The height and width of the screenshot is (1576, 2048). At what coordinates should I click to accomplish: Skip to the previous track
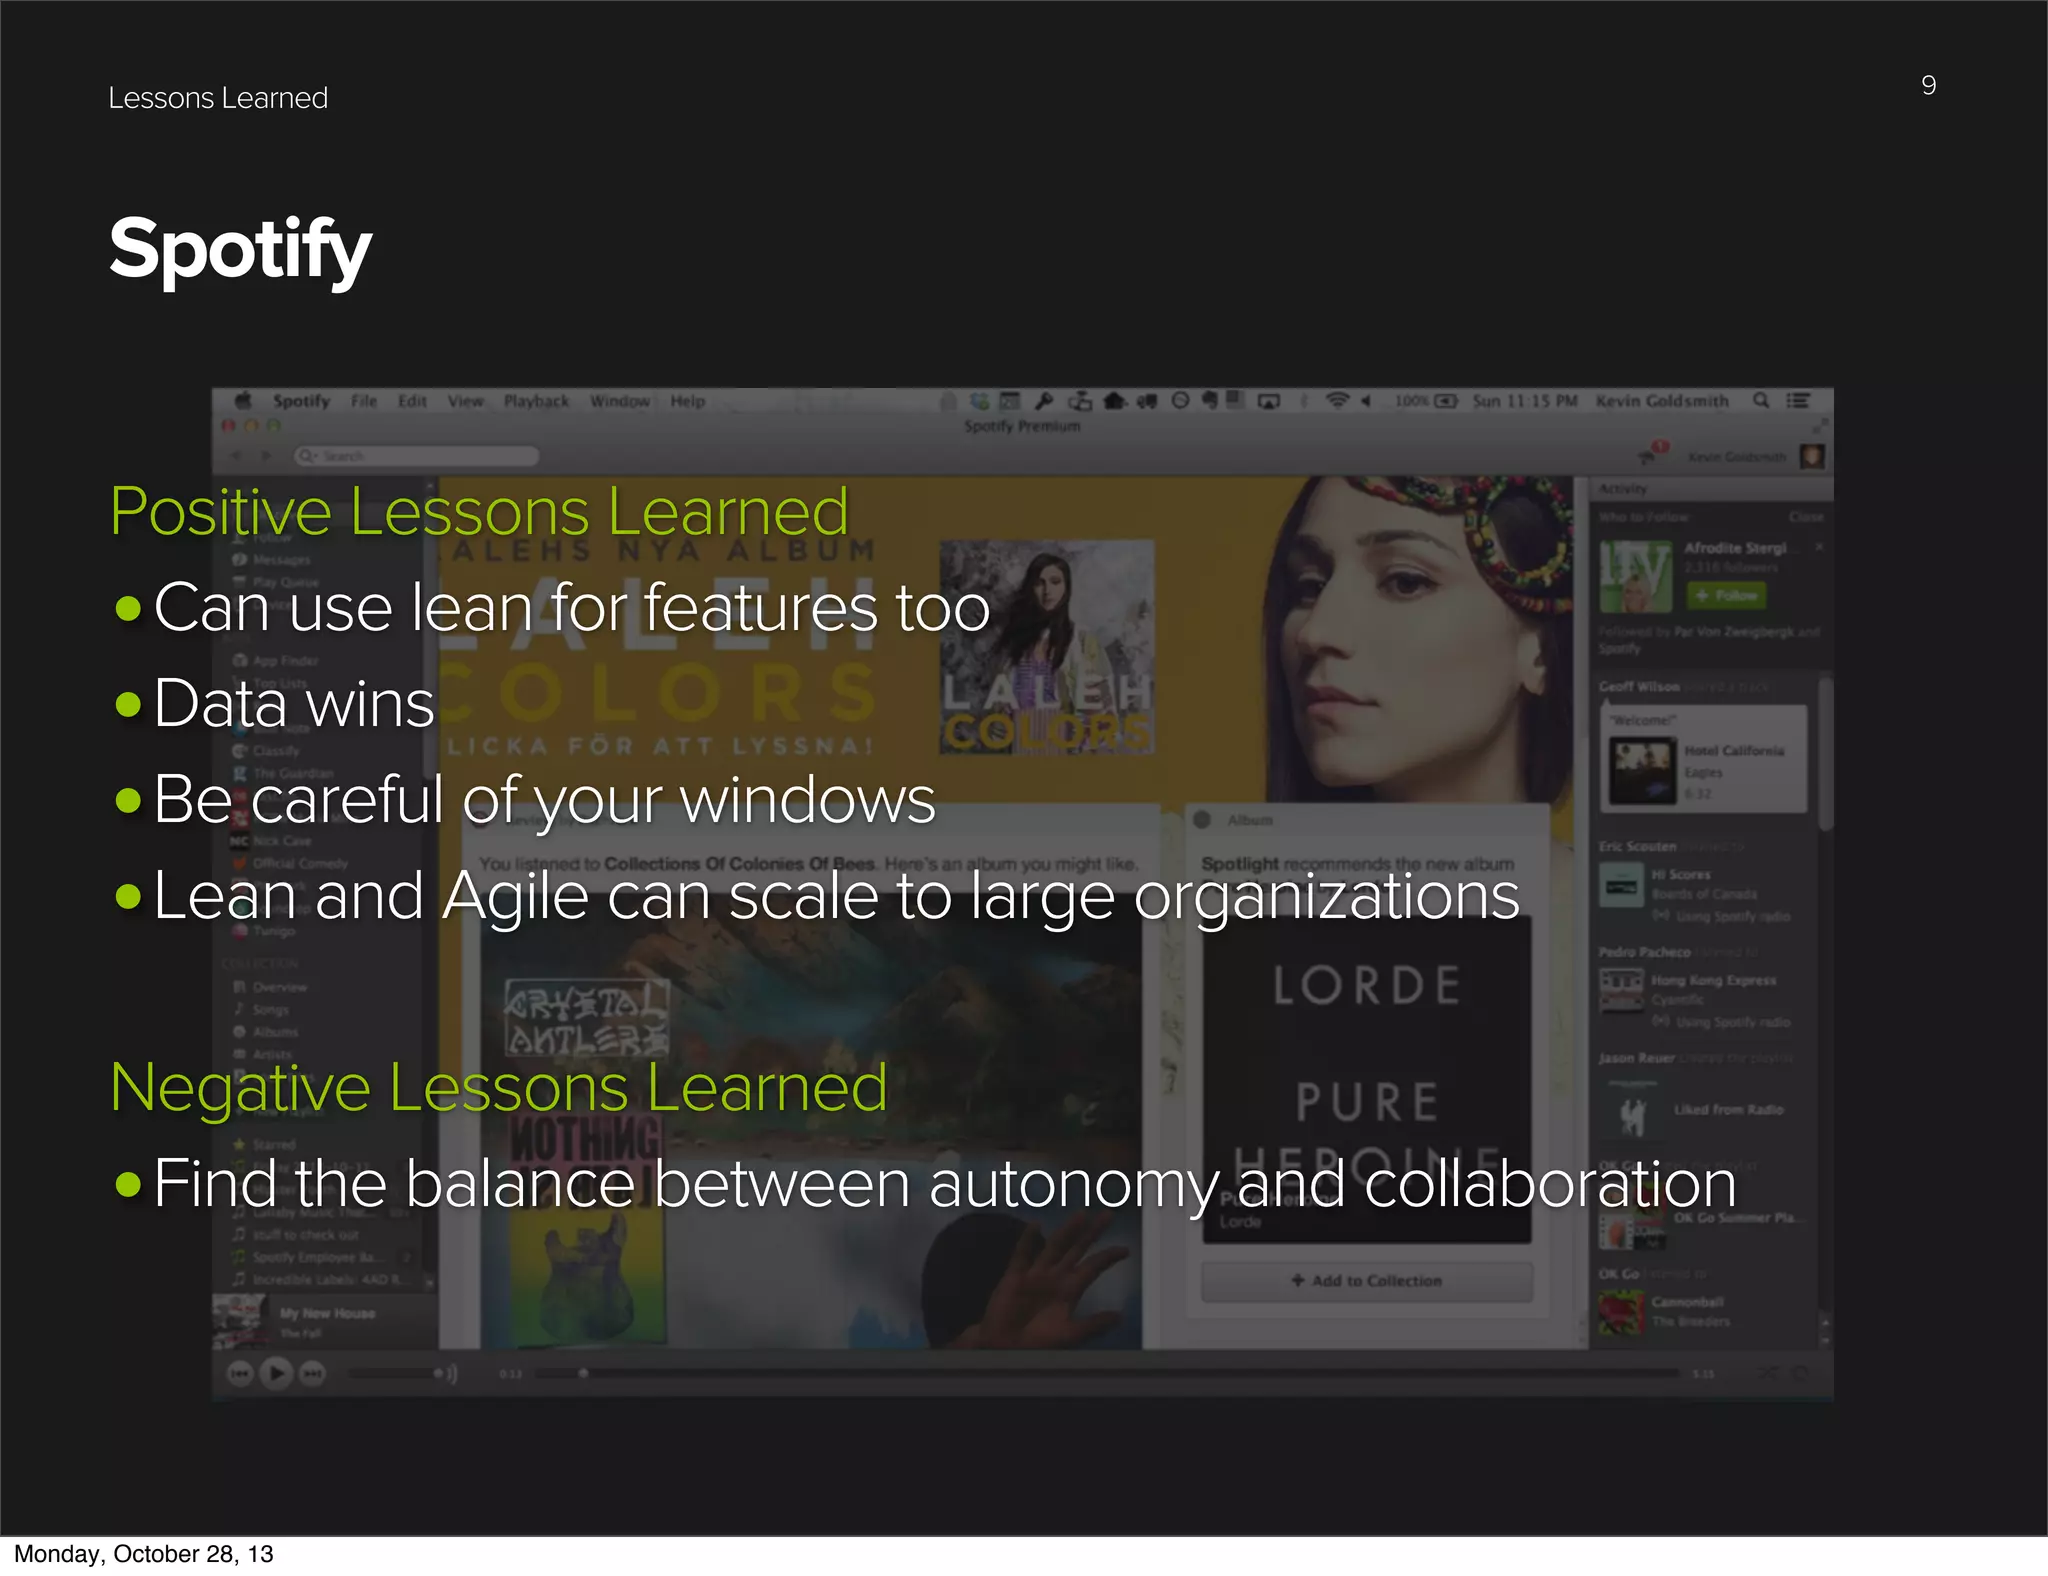point(240,1374)
